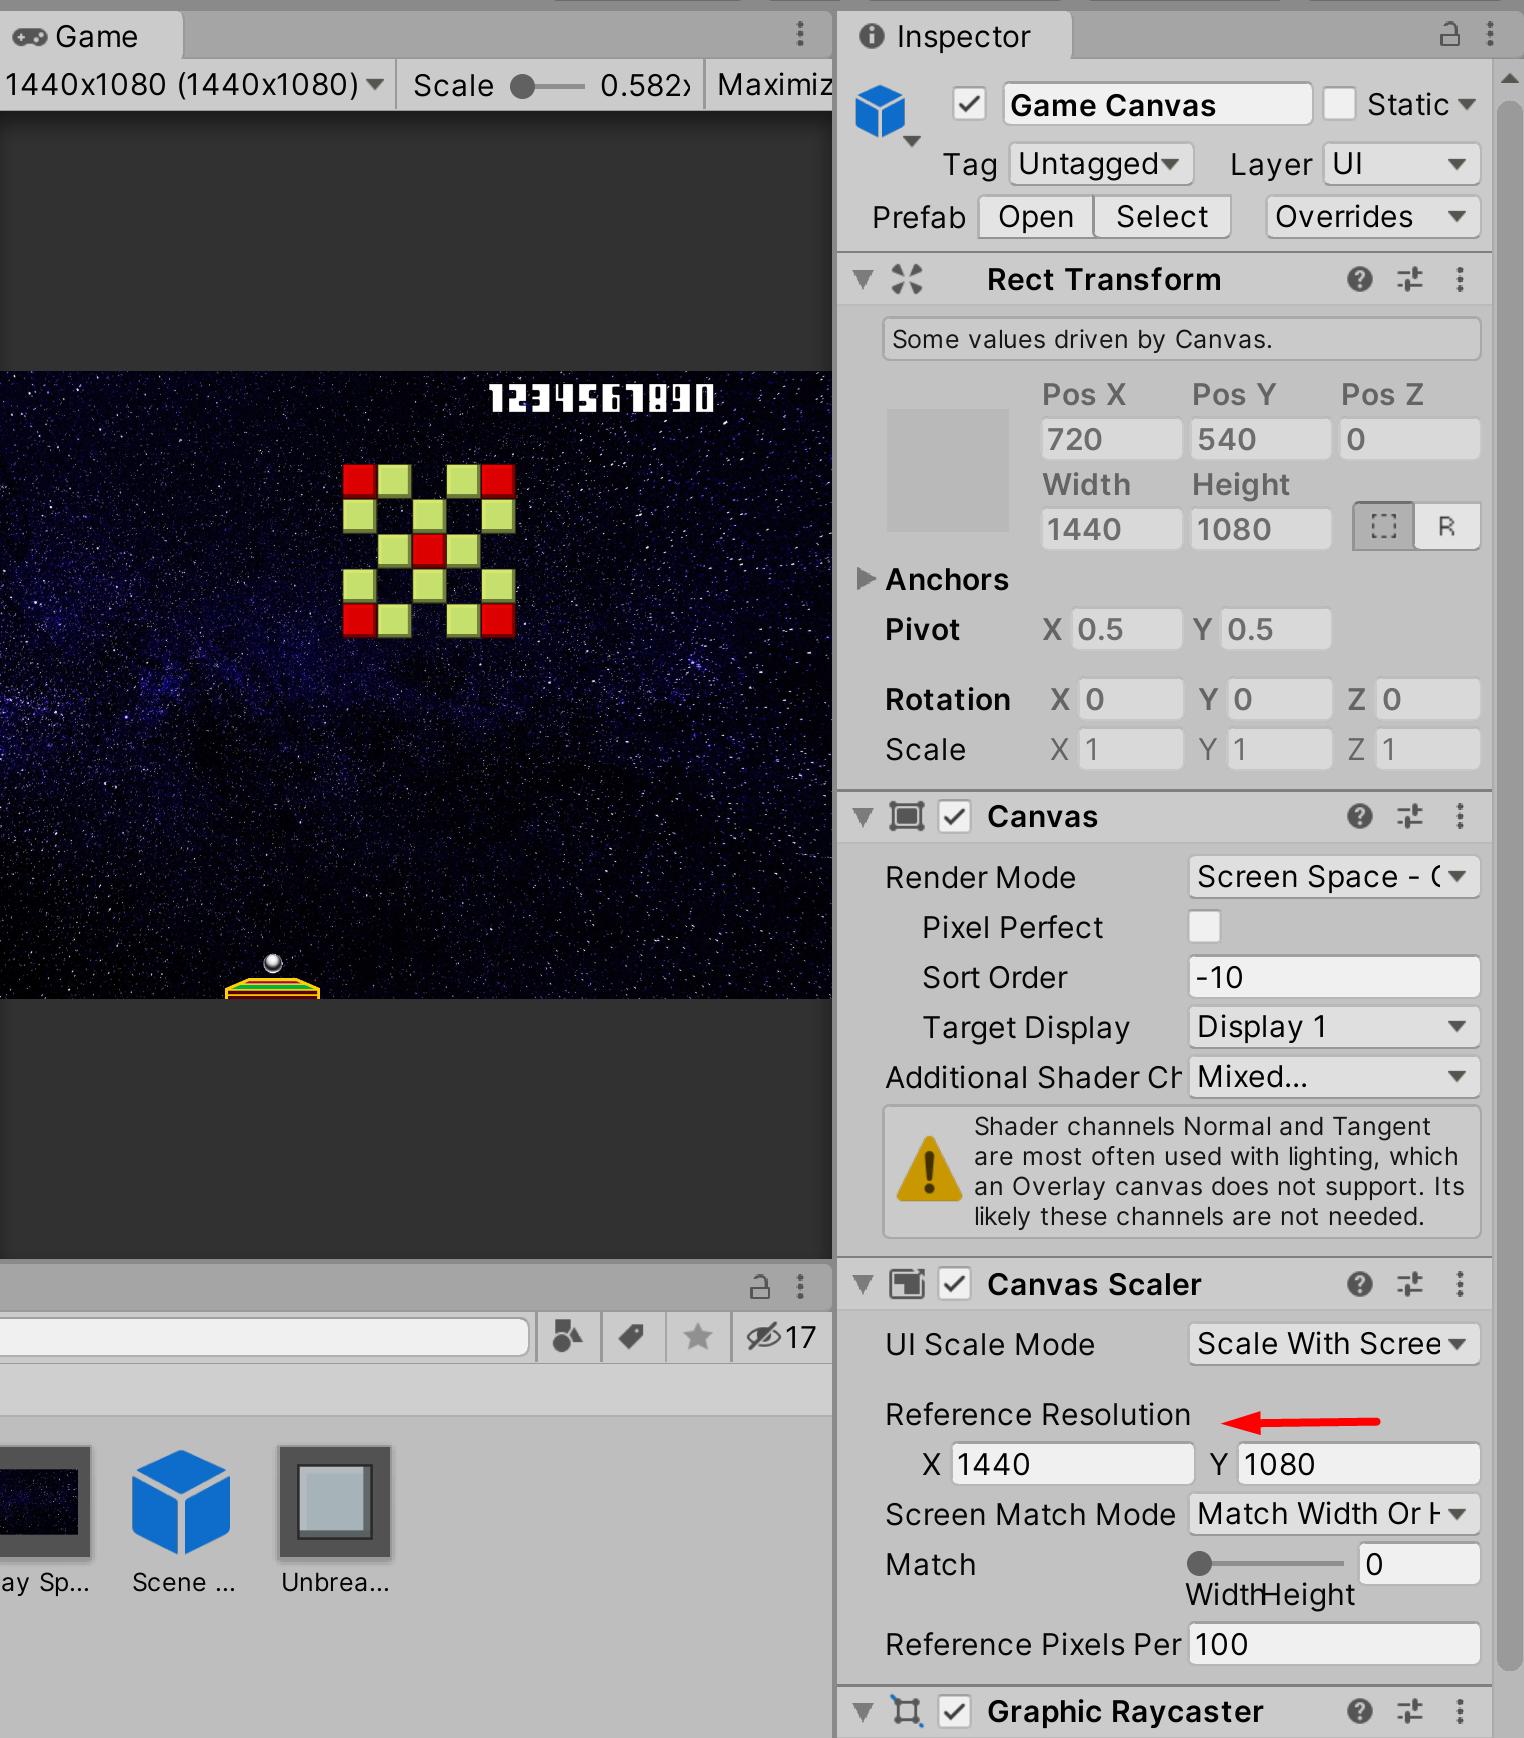Screen dimensions: 1524x1738
Task: Disable the Graphic Raycaster component checkbox
Action: (955, 1711)
